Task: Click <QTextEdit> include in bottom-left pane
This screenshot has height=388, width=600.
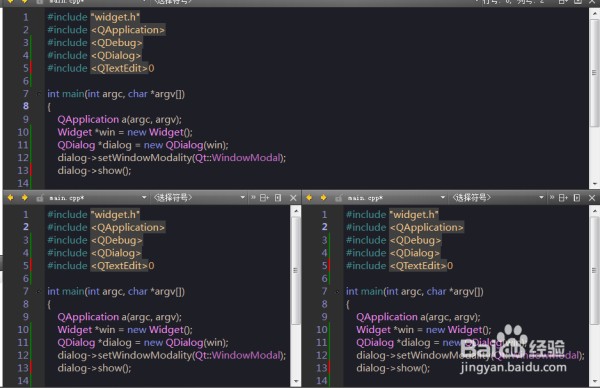Action: click(x=119, y=266)
